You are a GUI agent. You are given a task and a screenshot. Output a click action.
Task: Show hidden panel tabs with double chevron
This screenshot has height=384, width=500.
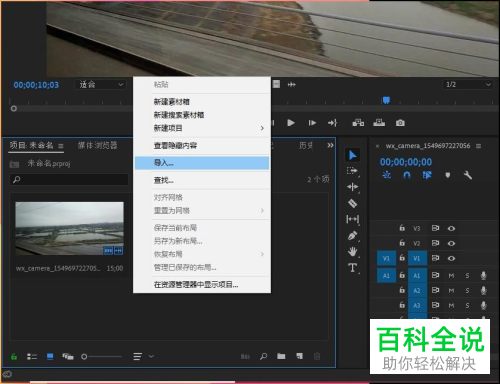click(x=330, y=145)
